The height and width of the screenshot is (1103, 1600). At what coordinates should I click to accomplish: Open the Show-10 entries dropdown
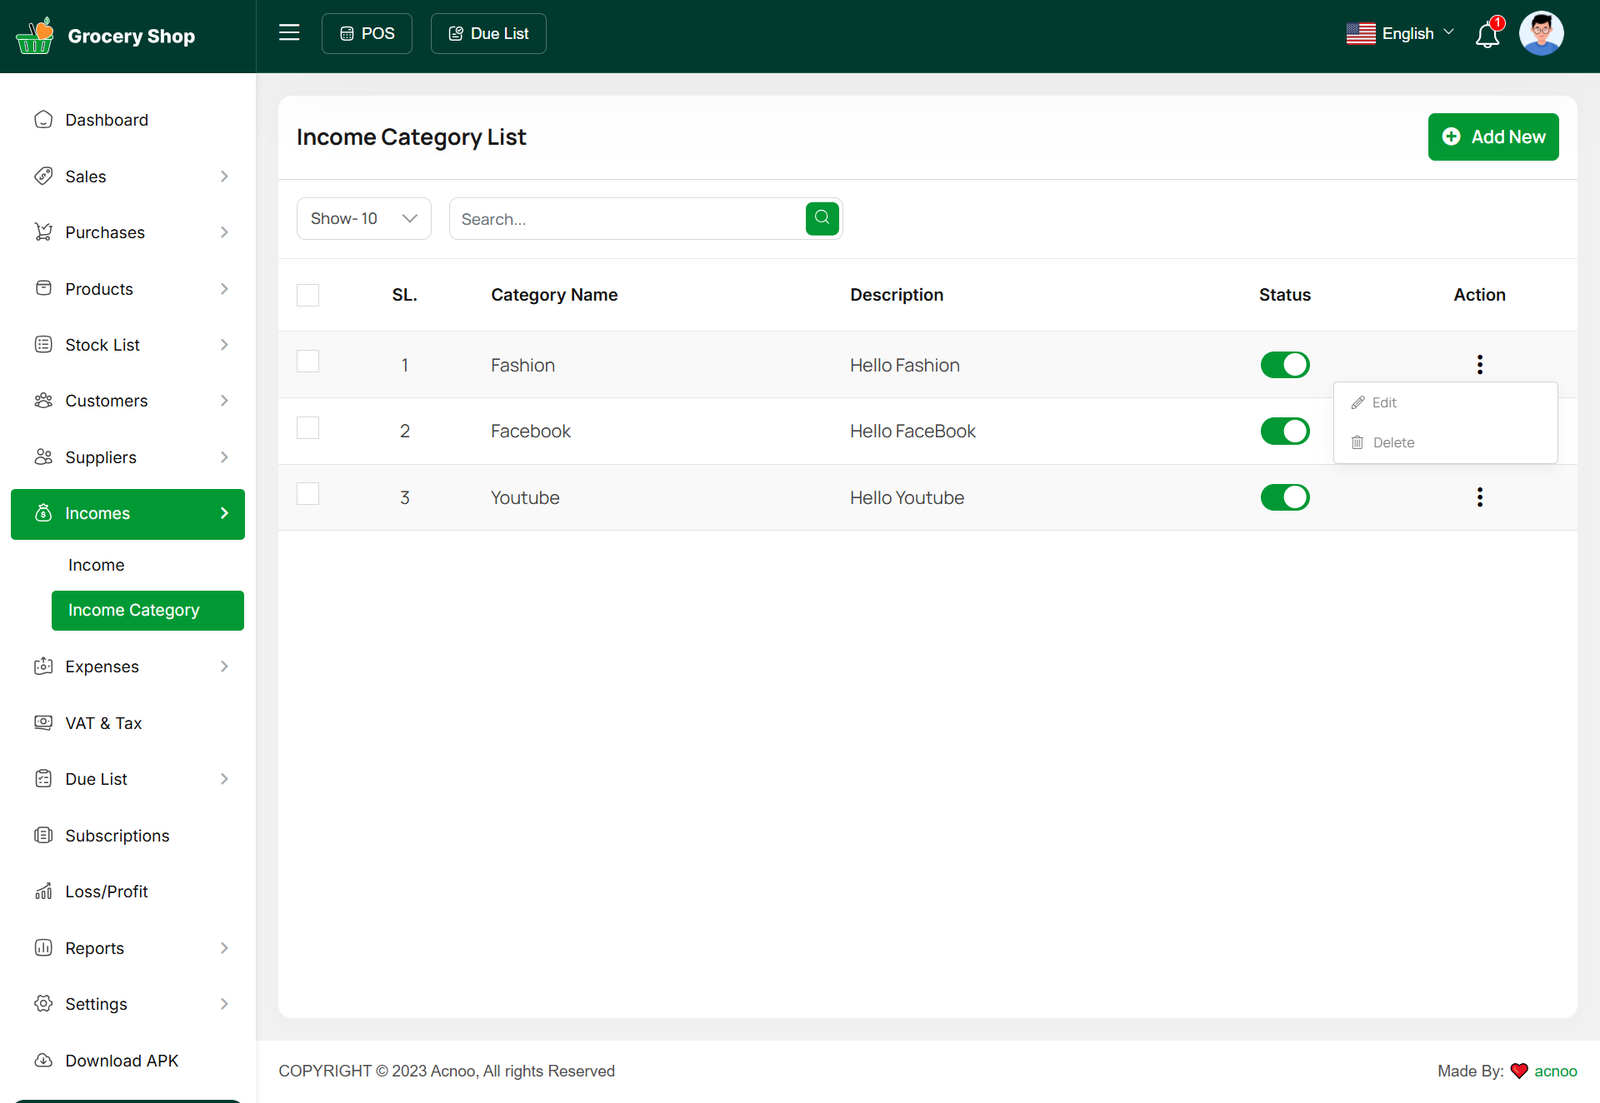364,219
